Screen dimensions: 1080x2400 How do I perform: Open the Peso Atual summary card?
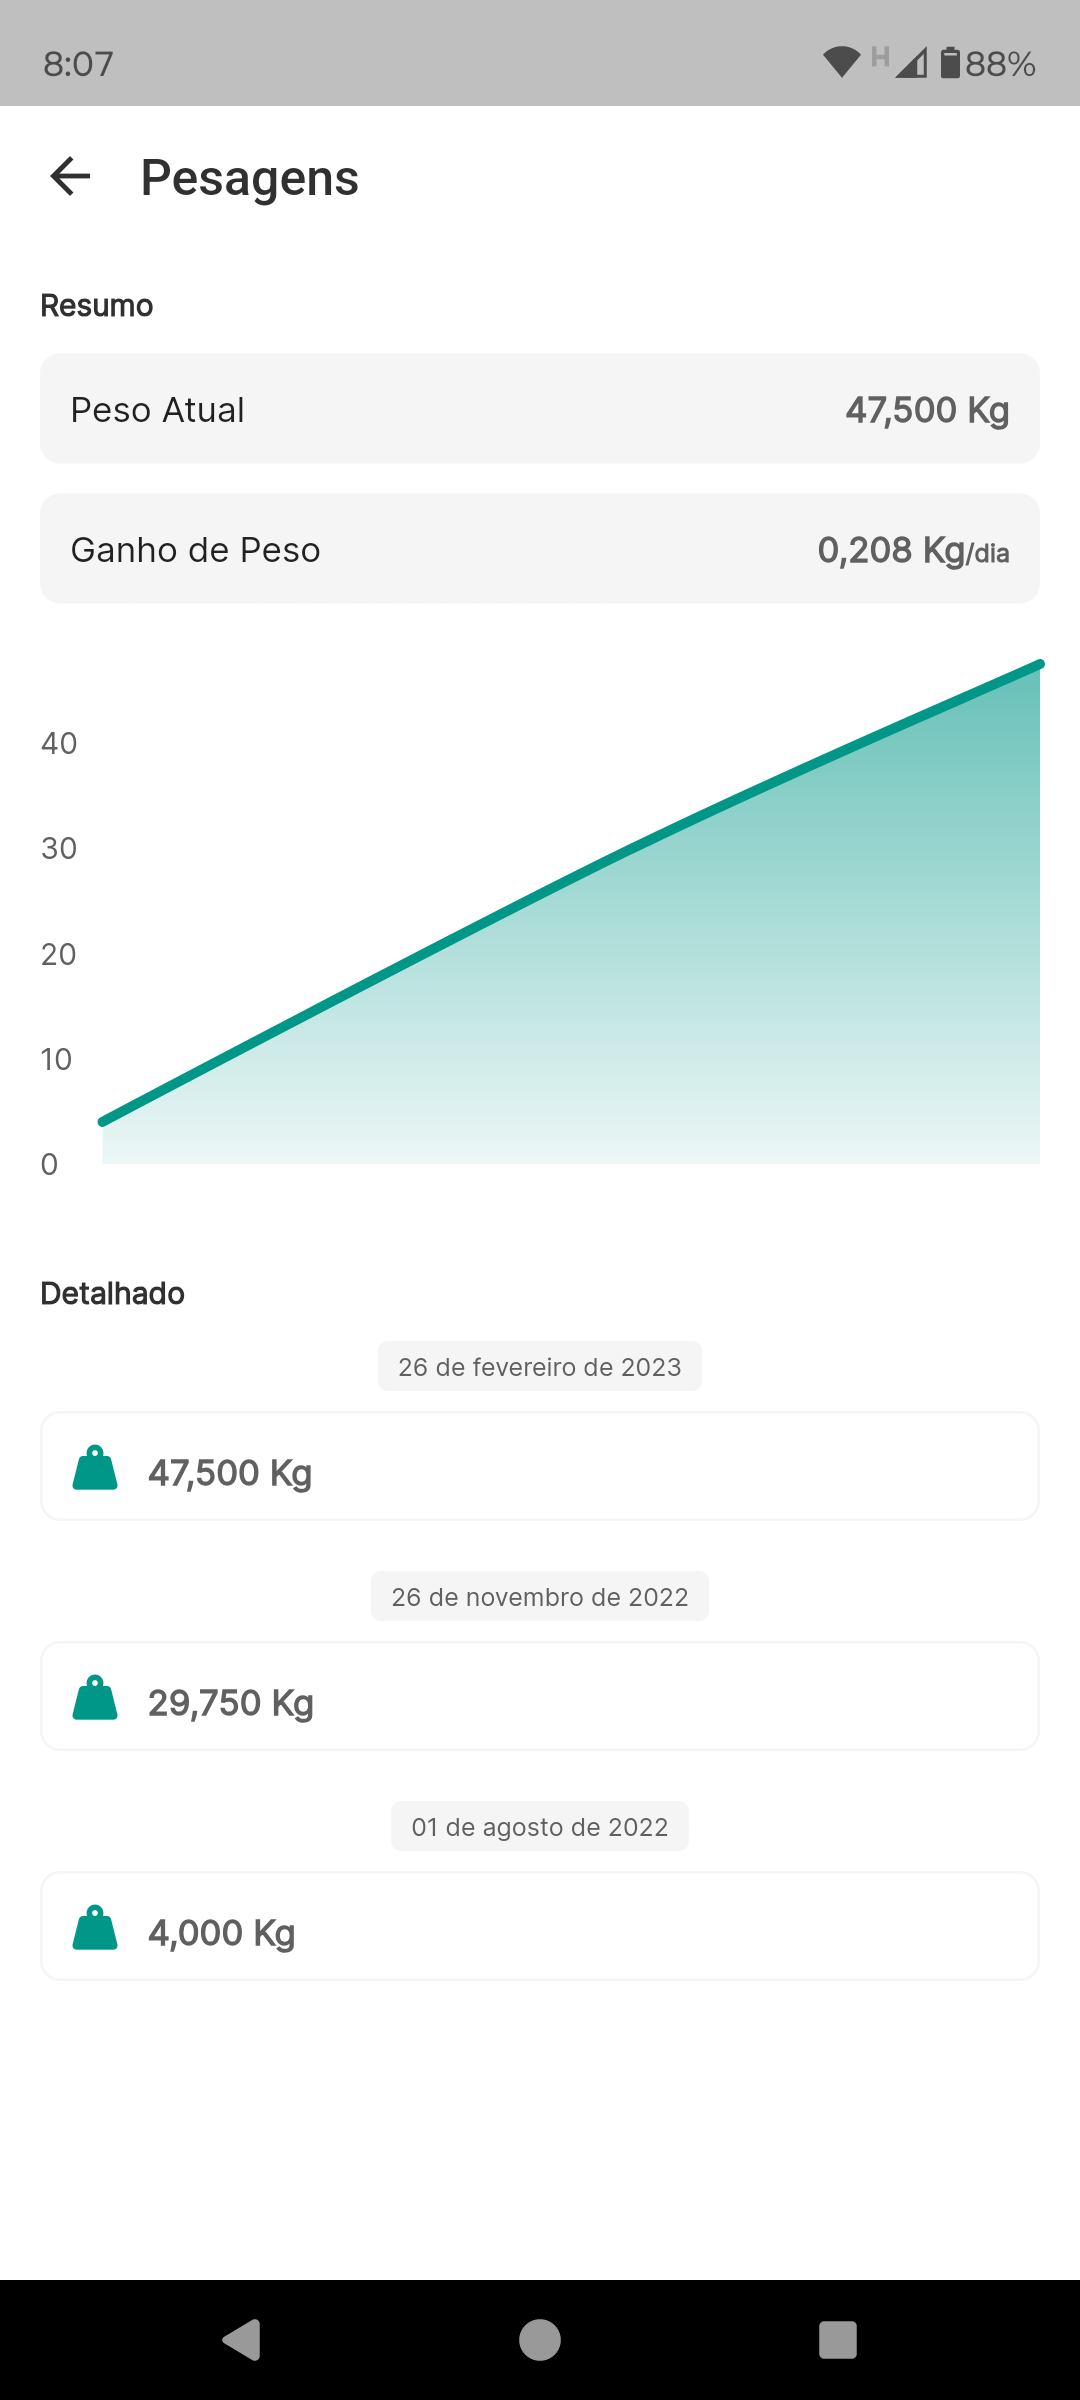540,409
